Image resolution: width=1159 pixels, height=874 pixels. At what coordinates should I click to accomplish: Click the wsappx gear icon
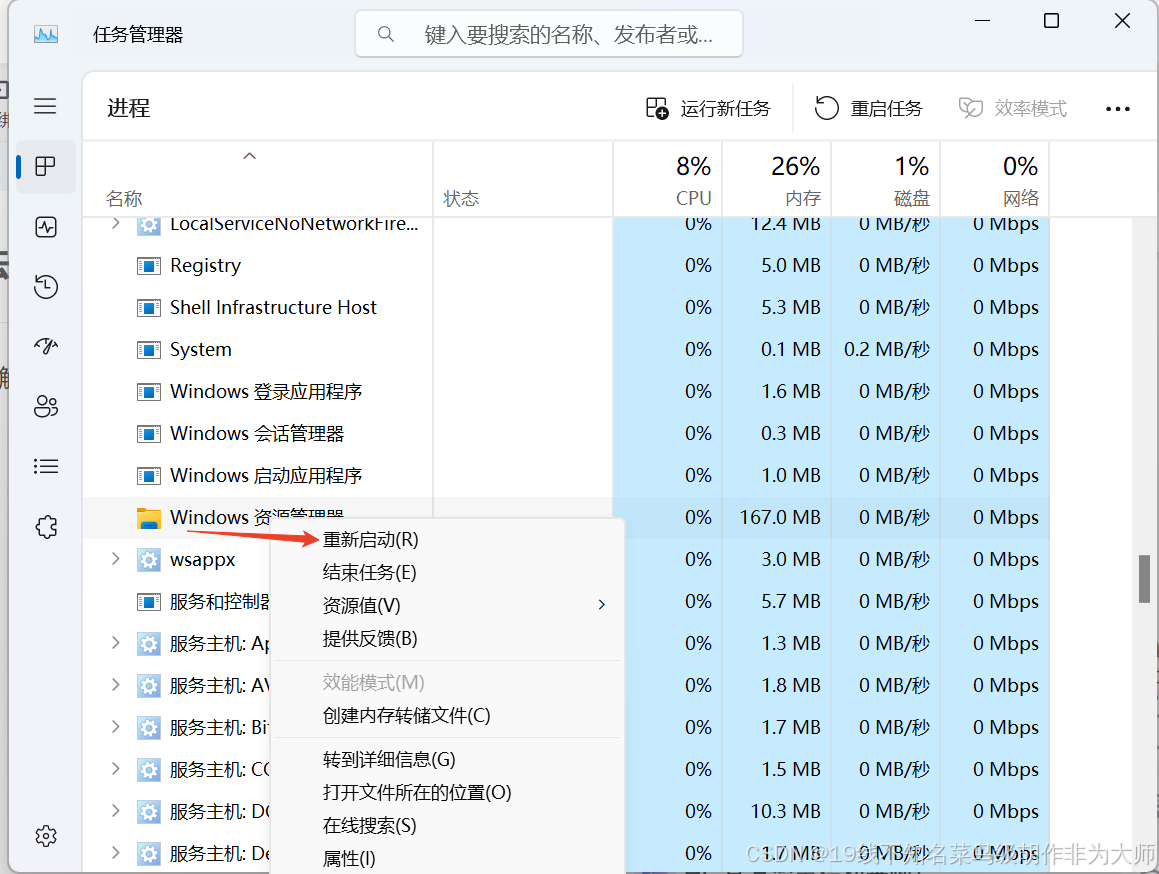tap(149, 560)
